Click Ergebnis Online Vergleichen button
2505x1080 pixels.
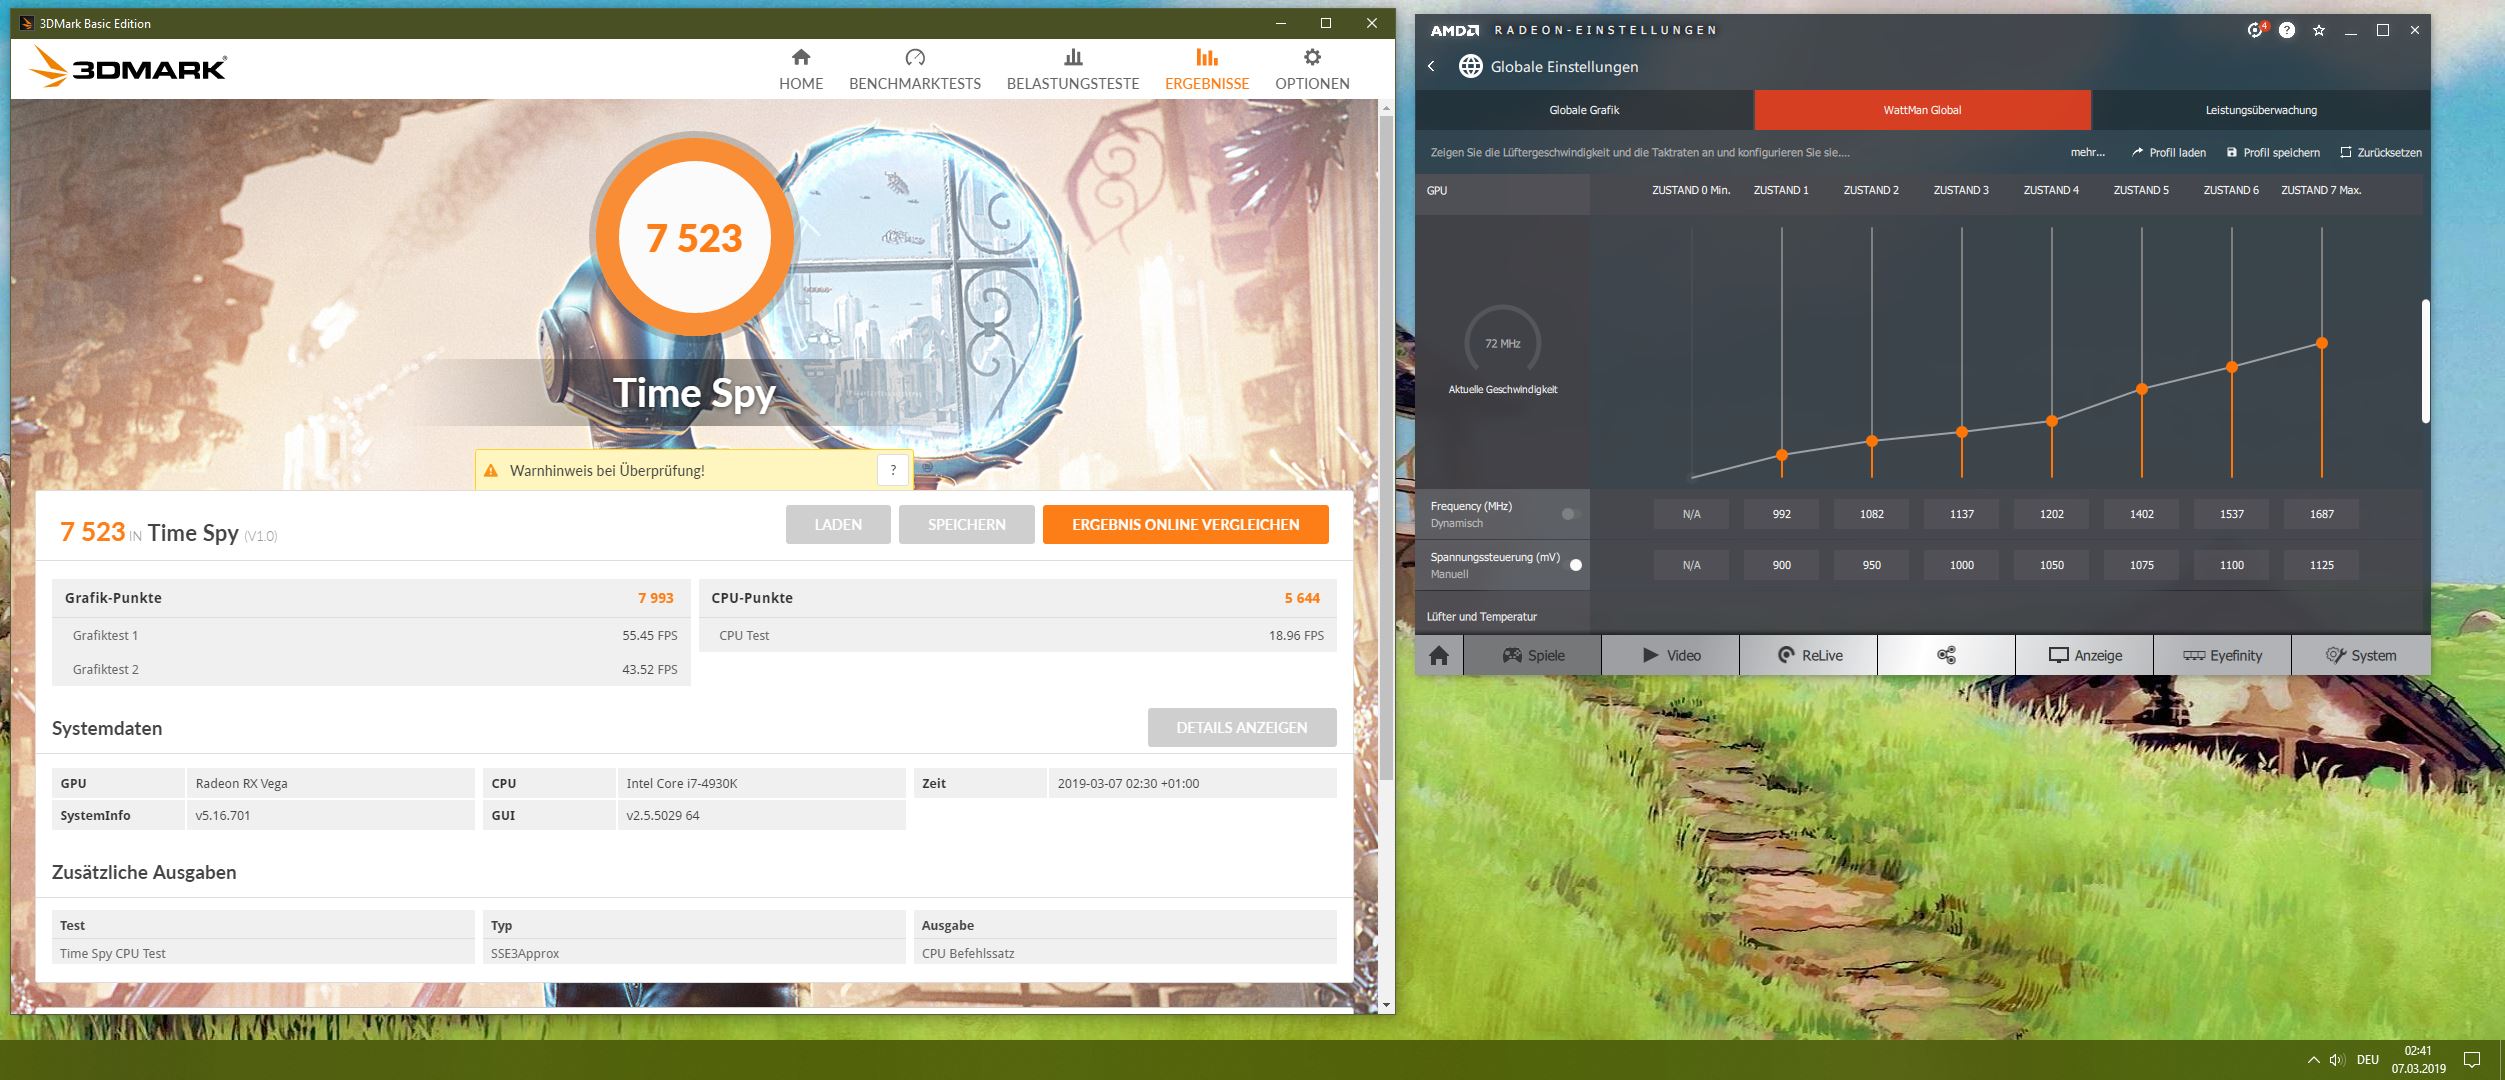pos(1185,525)
